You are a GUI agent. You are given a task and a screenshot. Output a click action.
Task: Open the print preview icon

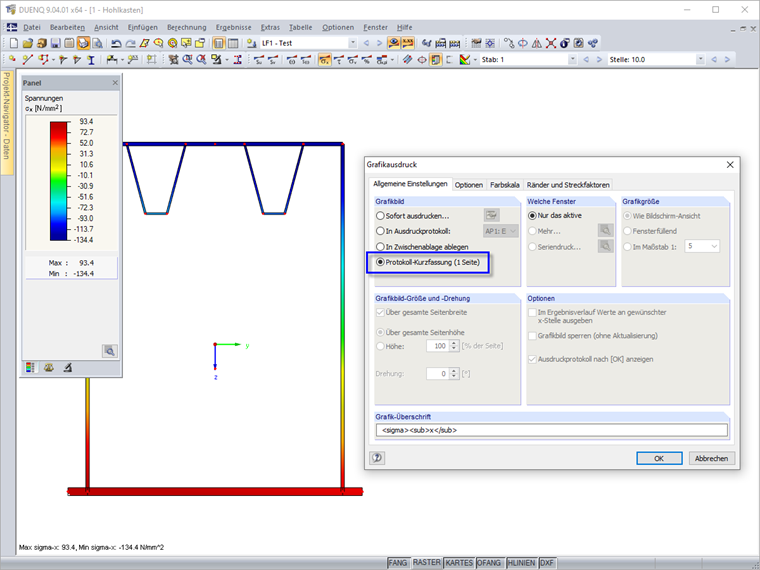tap(97, 43)
